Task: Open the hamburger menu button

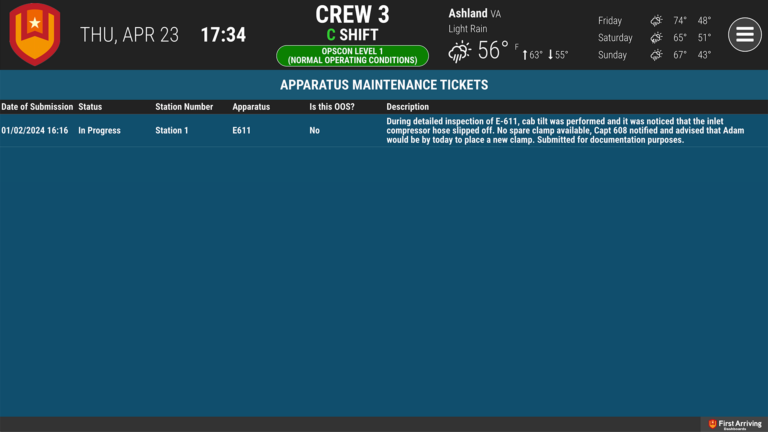Action: coord(744,35)
